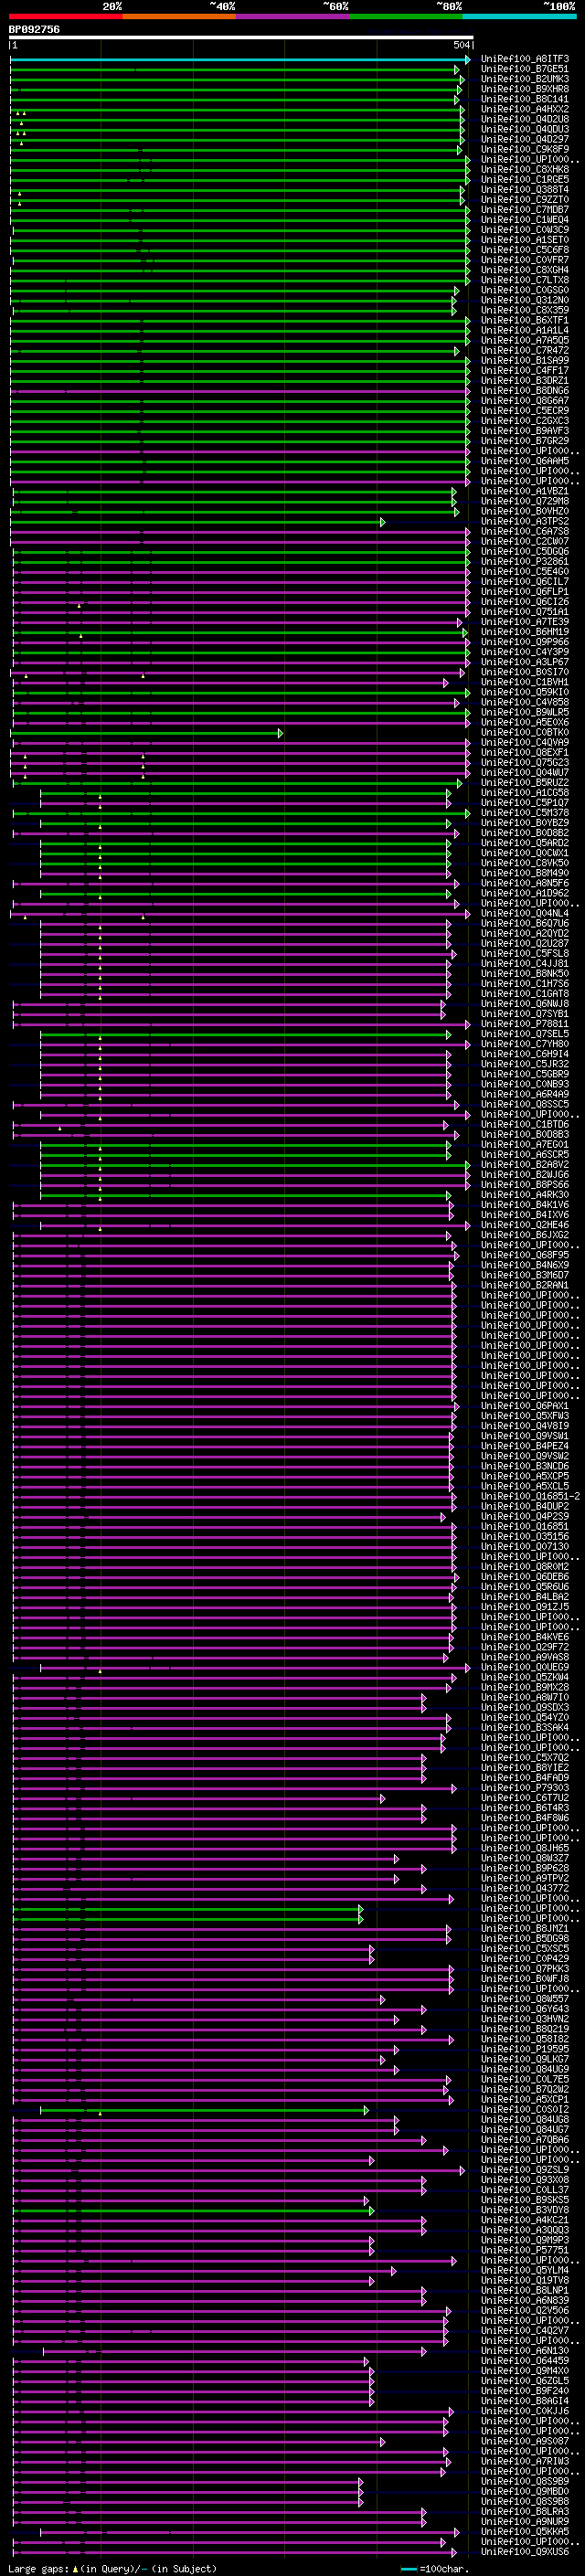Click hit UniRef100_C7MDB7
The height and width of the screenshot is (2576, 585).
pyautogui.click(x=524, y=210)
